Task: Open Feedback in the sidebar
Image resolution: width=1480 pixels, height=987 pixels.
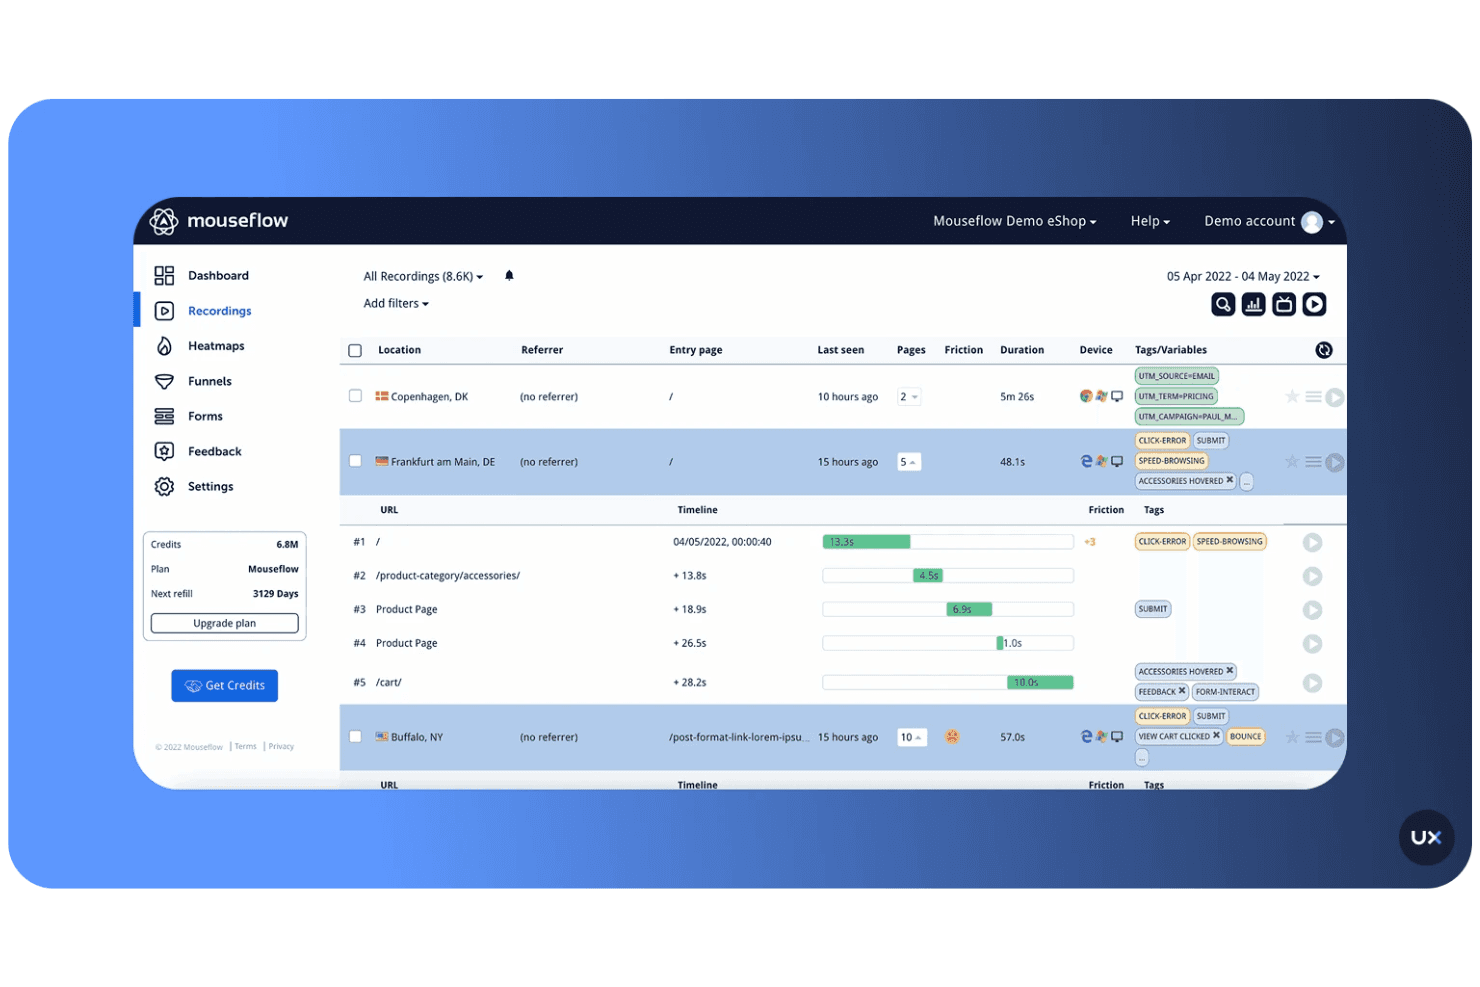Action: tap(198, 451)
